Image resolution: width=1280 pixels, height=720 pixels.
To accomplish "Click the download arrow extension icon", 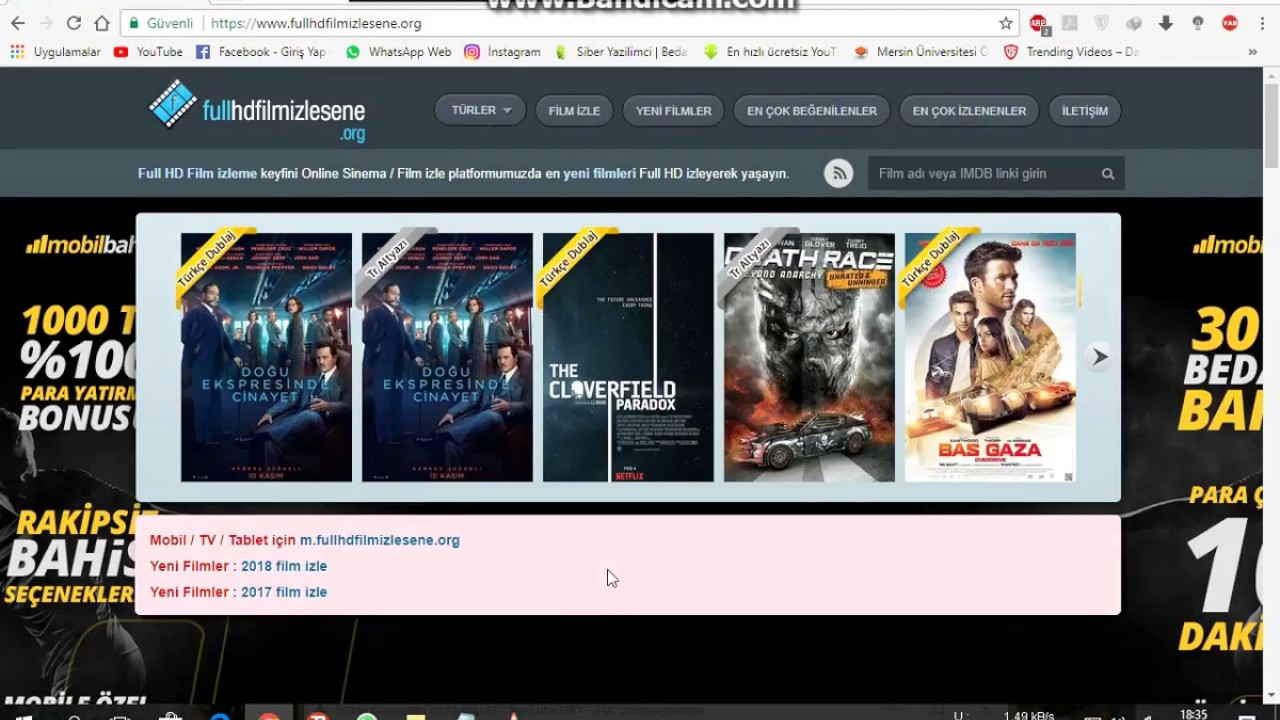I will [x=1166, y=23].
